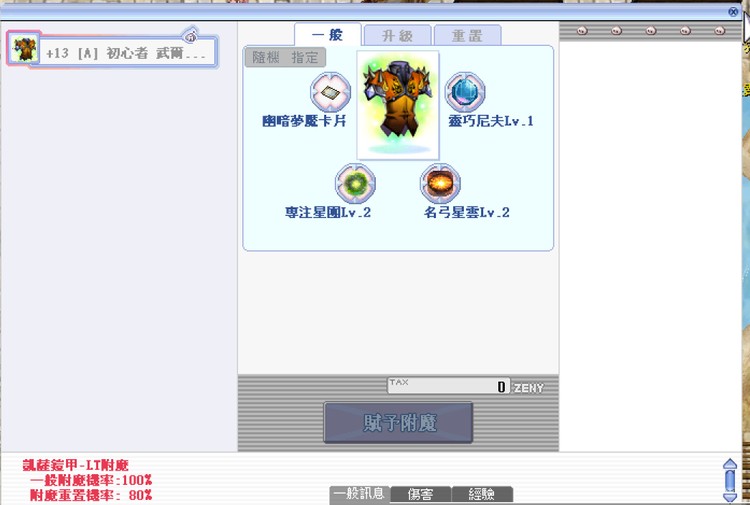Viewport: 750px width, 505px height.
Task: Click the 凱薩鎧甲-LT附魔 message text
Action: click(76, 465)
